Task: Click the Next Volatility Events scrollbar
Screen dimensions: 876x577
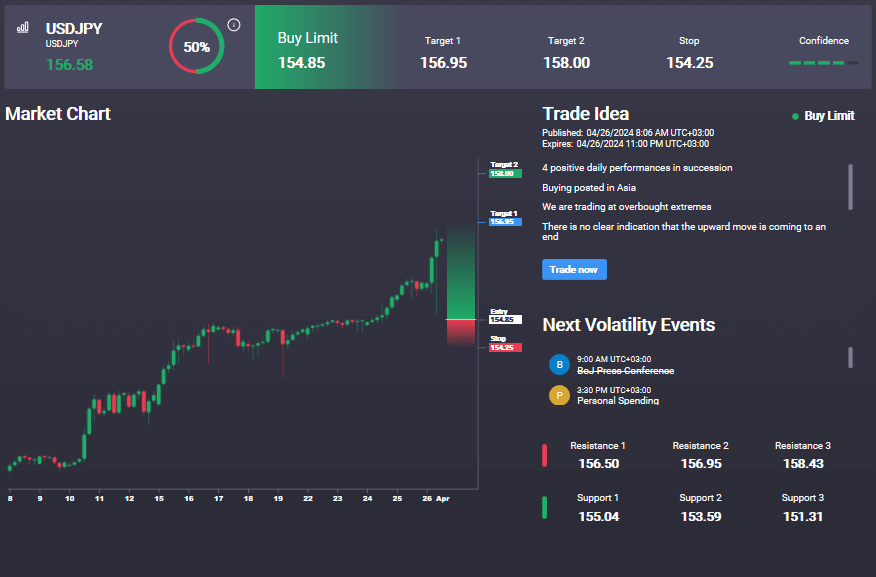Action: (x=850, y=357)
